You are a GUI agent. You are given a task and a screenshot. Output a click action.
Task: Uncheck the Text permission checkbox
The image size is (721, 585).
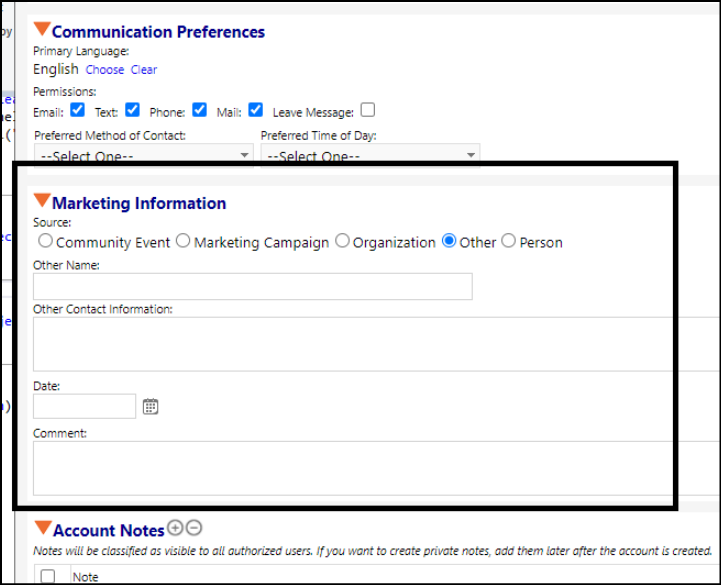click(132, 110)
